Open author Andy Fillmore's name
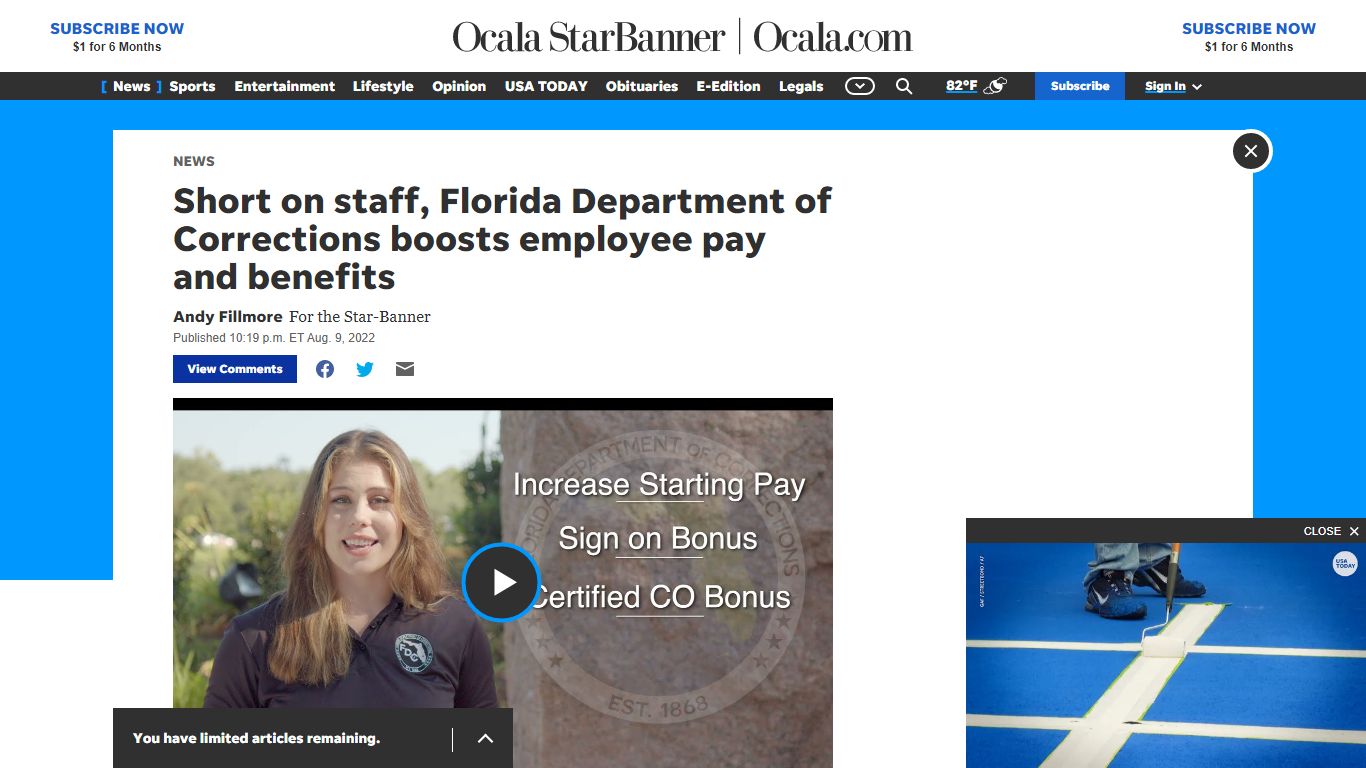 tap(228, 316)
